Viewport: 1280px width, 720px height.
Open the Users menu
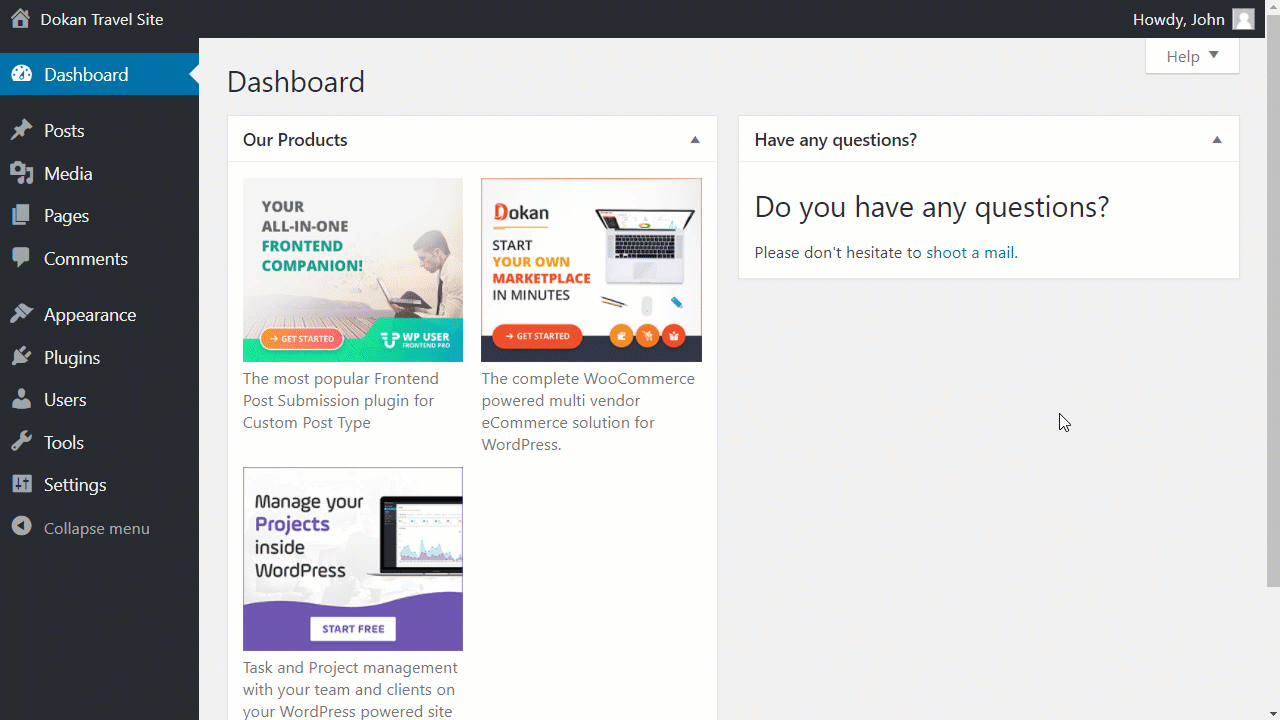pyautogui.click(x=100, y=400)
